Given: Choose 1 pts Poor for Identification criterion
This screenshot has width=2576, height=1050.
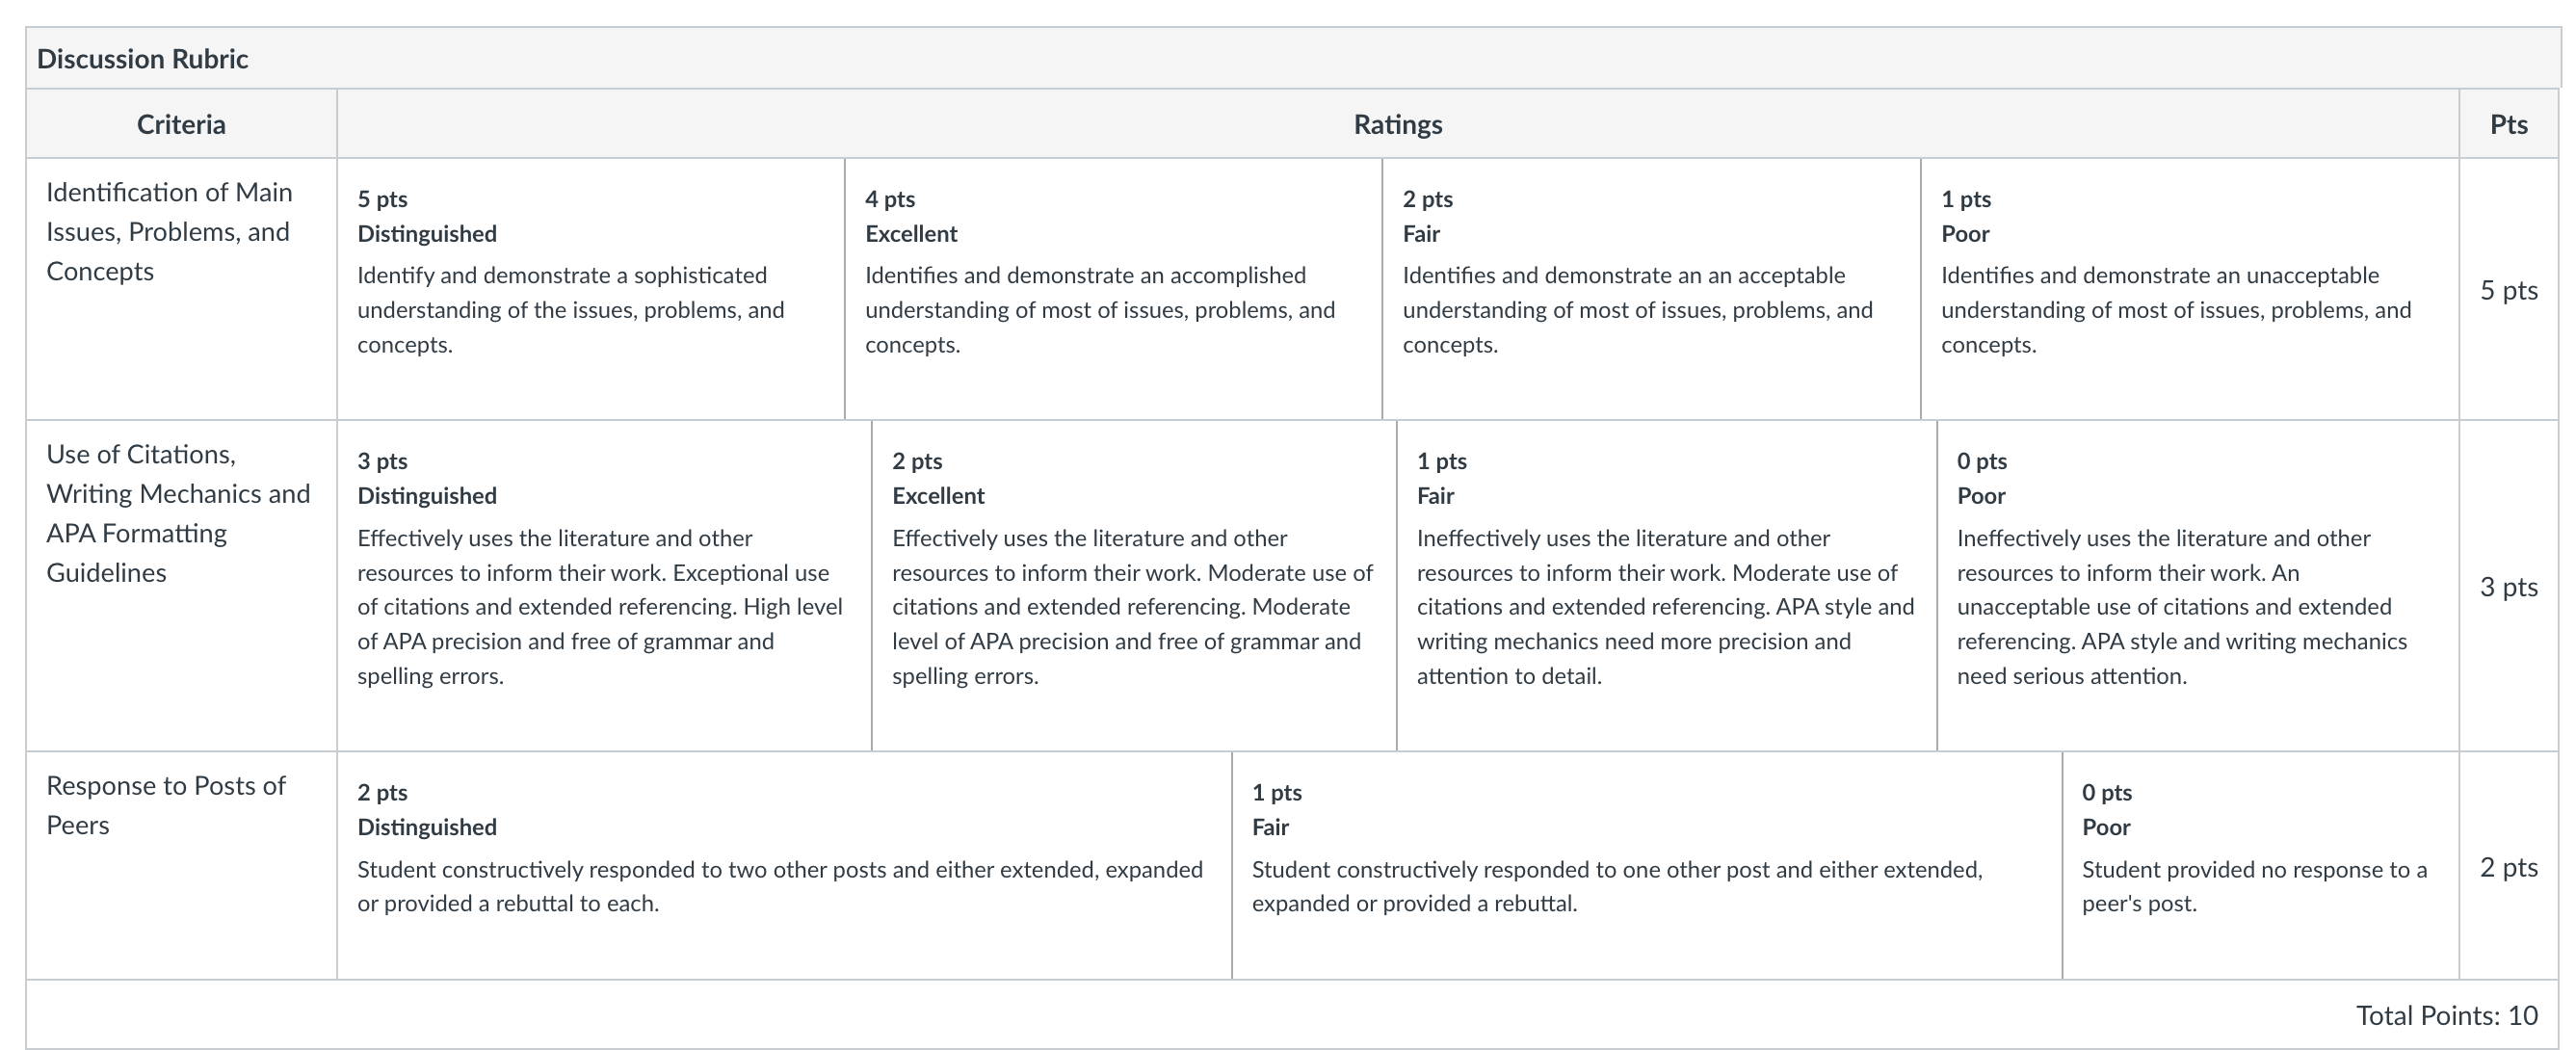Looking at the screenshot, I should [2189, 289].
